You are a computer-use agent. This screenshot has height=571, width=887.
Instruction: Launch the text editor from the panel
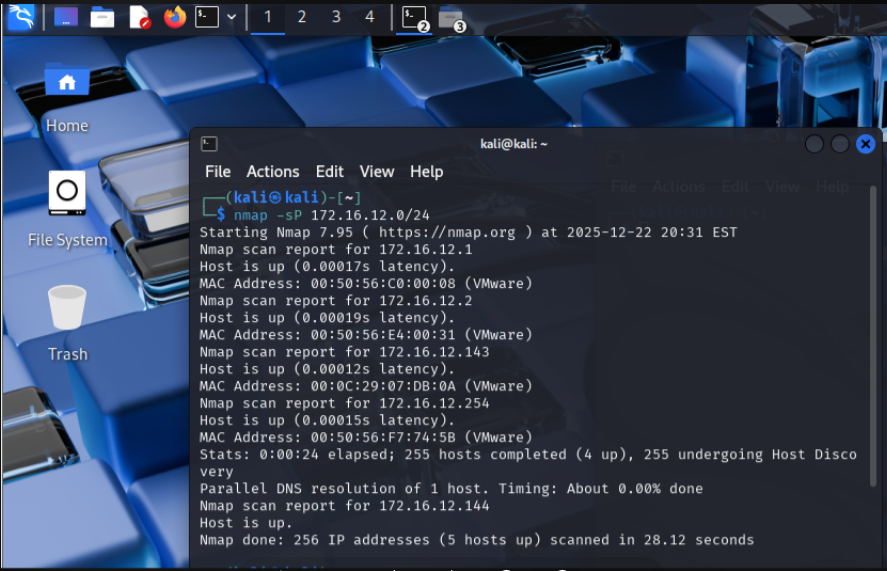pos(139,17)
